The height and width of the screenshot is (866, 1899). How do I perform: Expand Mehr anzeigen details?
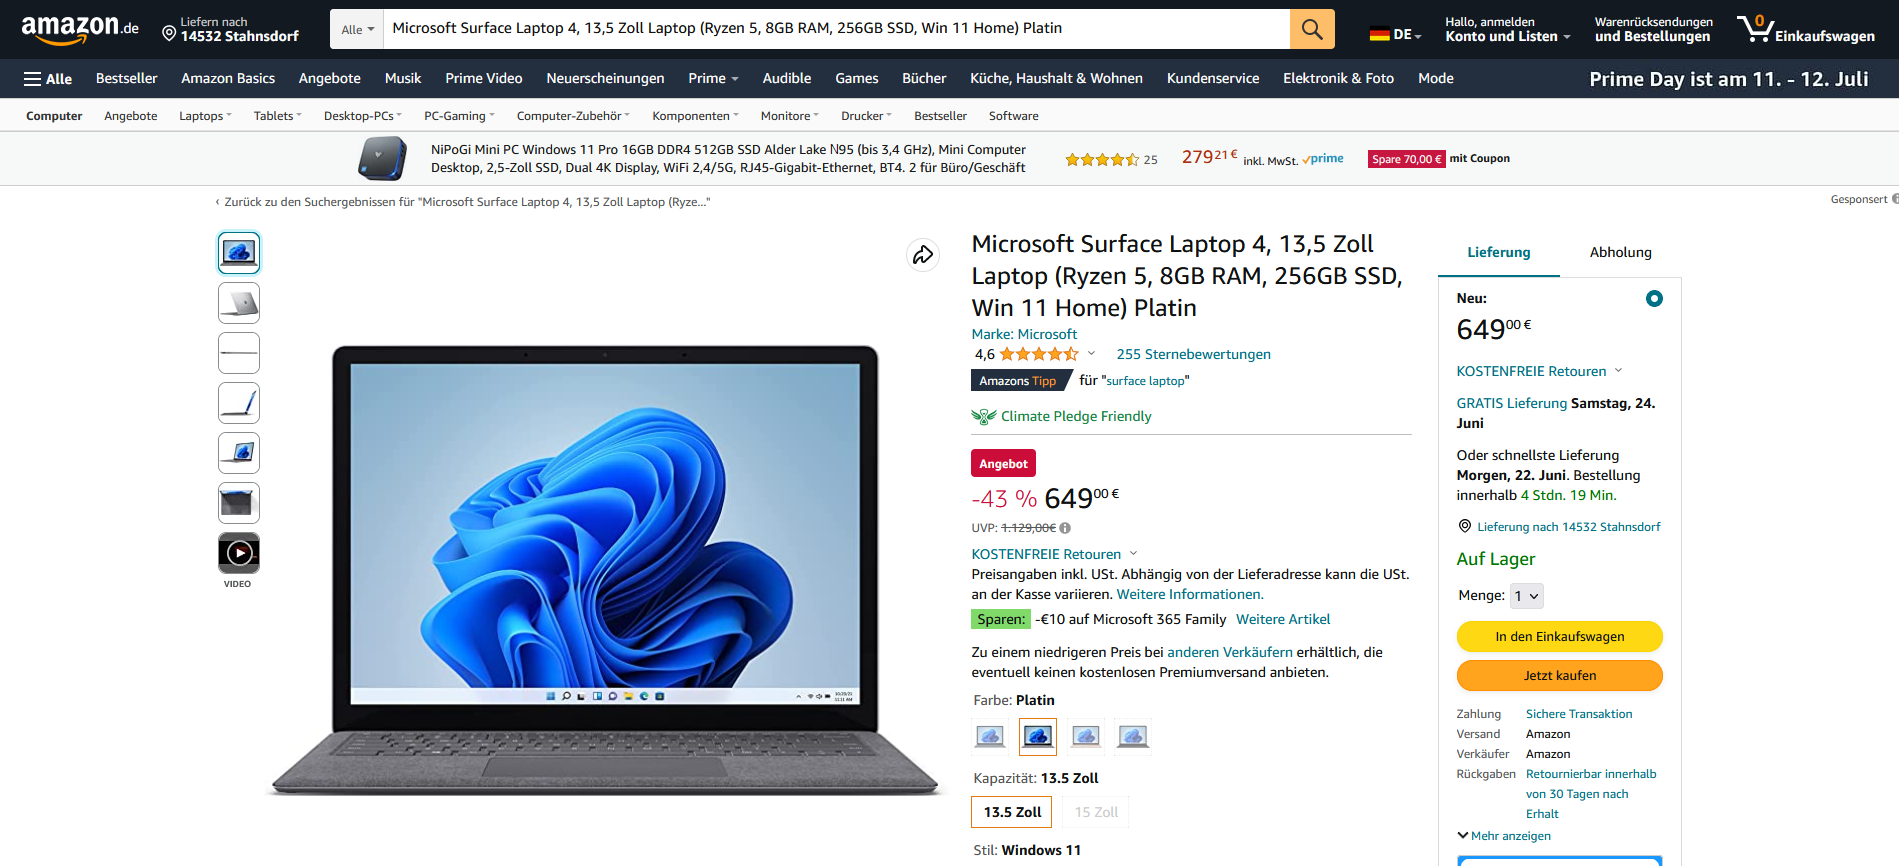coord(1504,836)
